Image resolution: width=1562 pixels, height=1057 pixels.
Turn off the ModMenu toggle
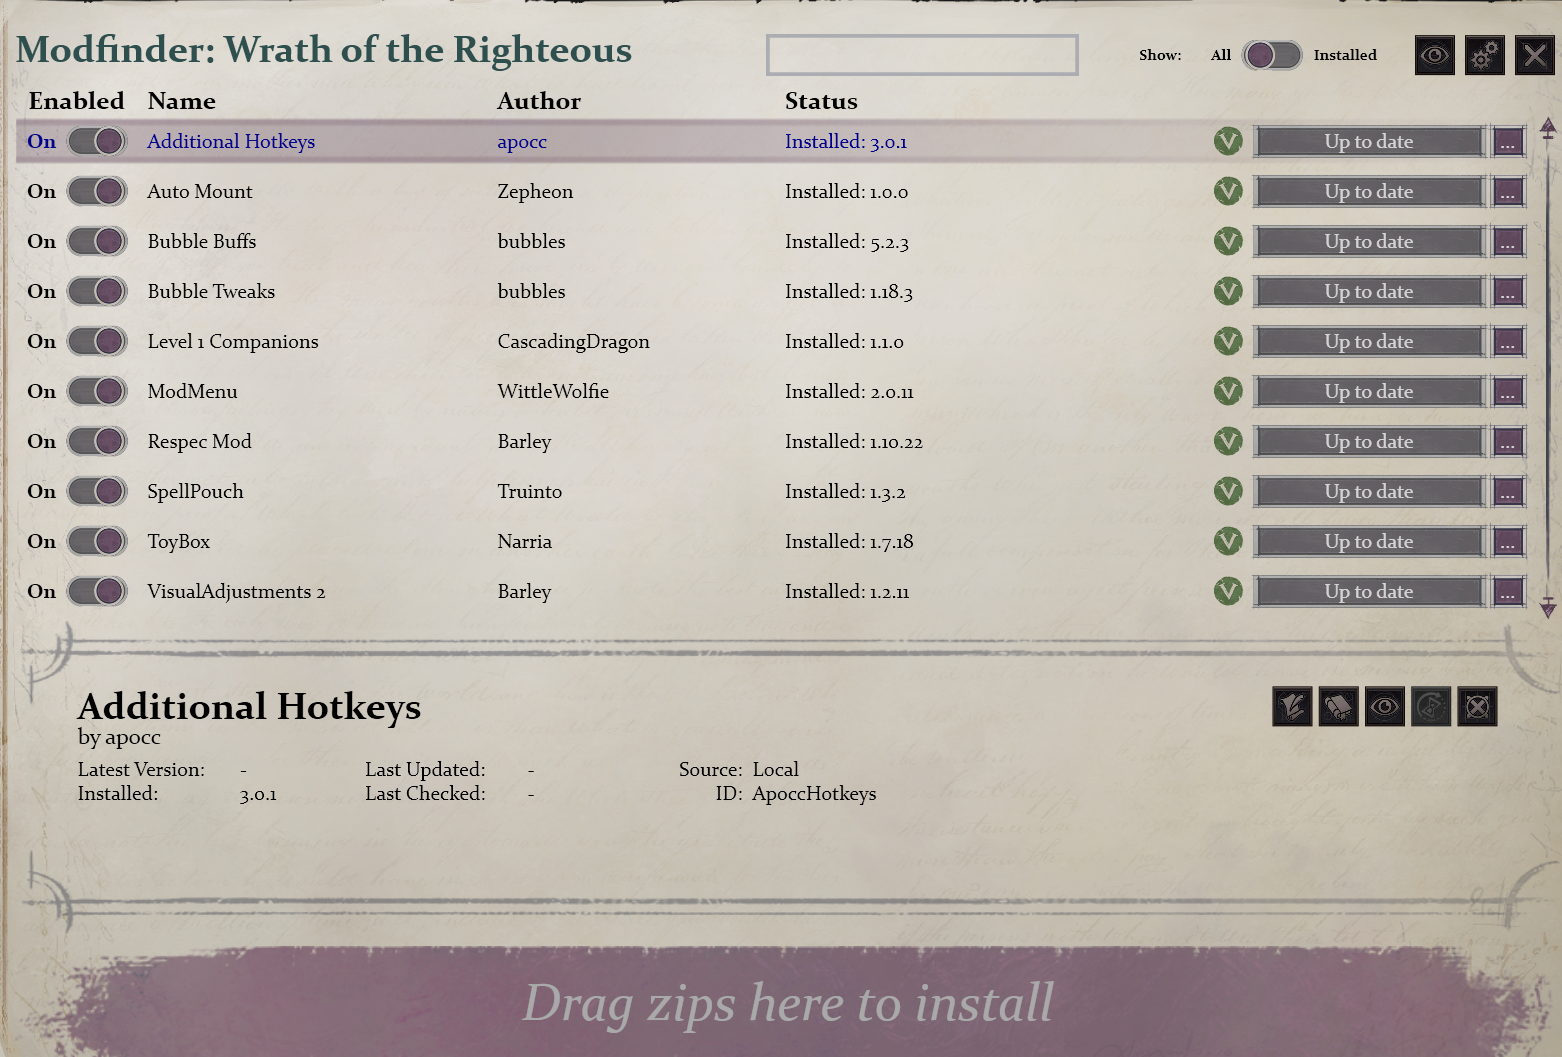(x=97, y=391)
